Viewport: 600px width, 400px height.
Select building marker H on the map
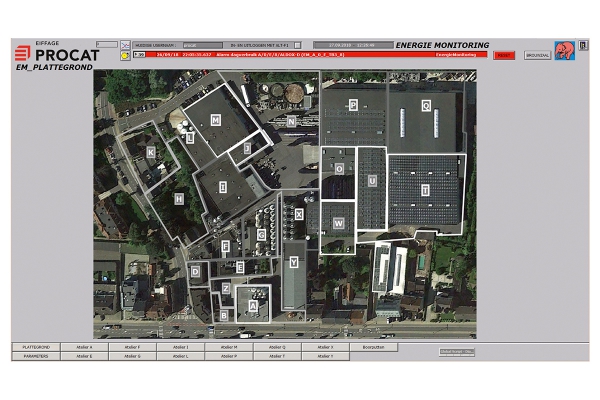coord(179,199)
